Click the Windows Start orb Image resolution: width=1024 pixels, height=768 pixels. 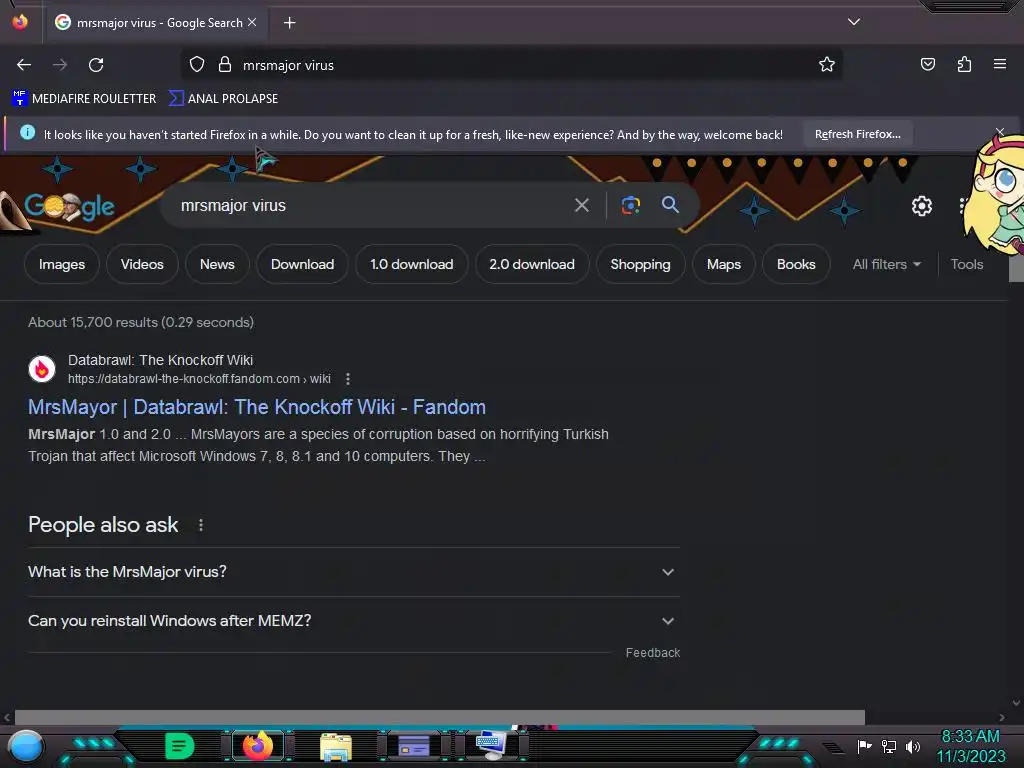pyautogui.click(x=26, y=746)
